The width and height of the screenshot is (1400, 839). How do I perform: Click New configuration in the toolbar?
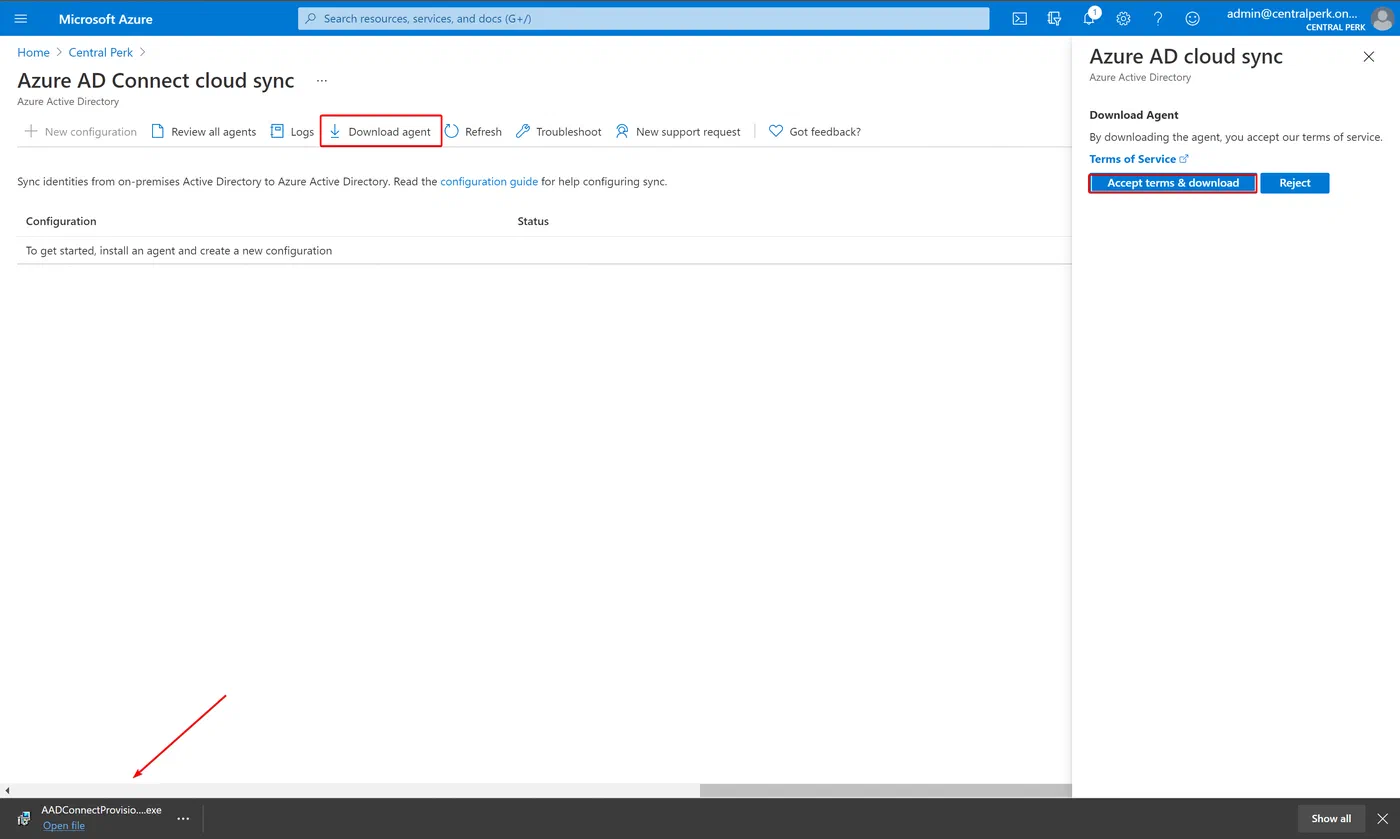(80, 131)
